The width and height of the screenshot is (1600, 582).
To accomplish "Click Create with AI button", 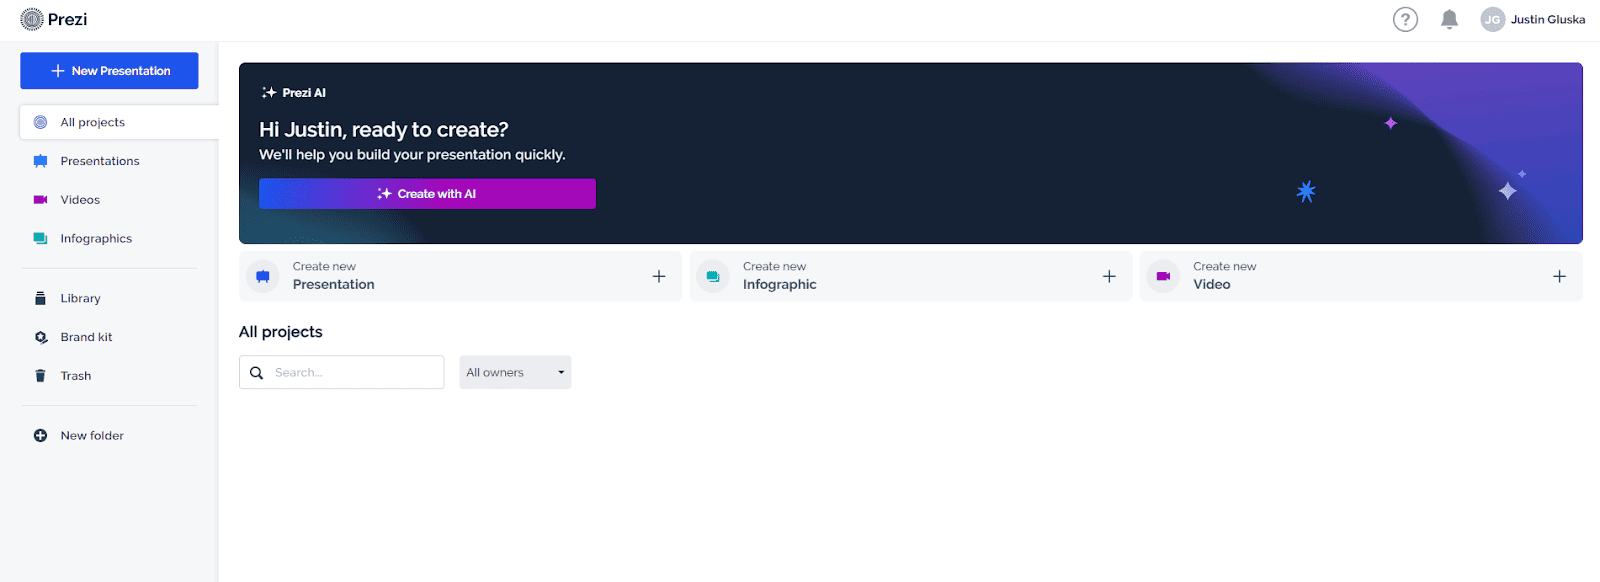I will [x=427, y=194].
